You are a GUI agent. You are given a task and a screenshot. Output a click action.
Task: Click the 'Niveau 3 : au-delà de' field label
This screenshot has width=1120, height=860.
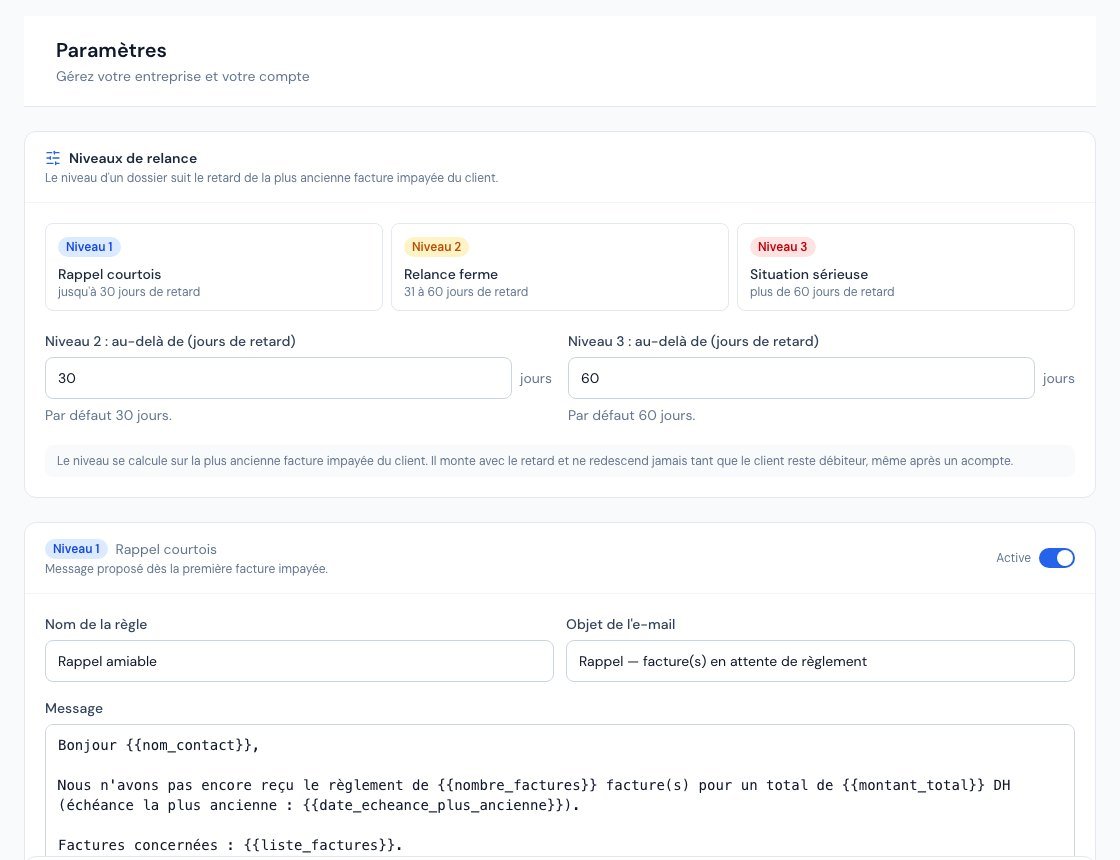tap(693, 341)
